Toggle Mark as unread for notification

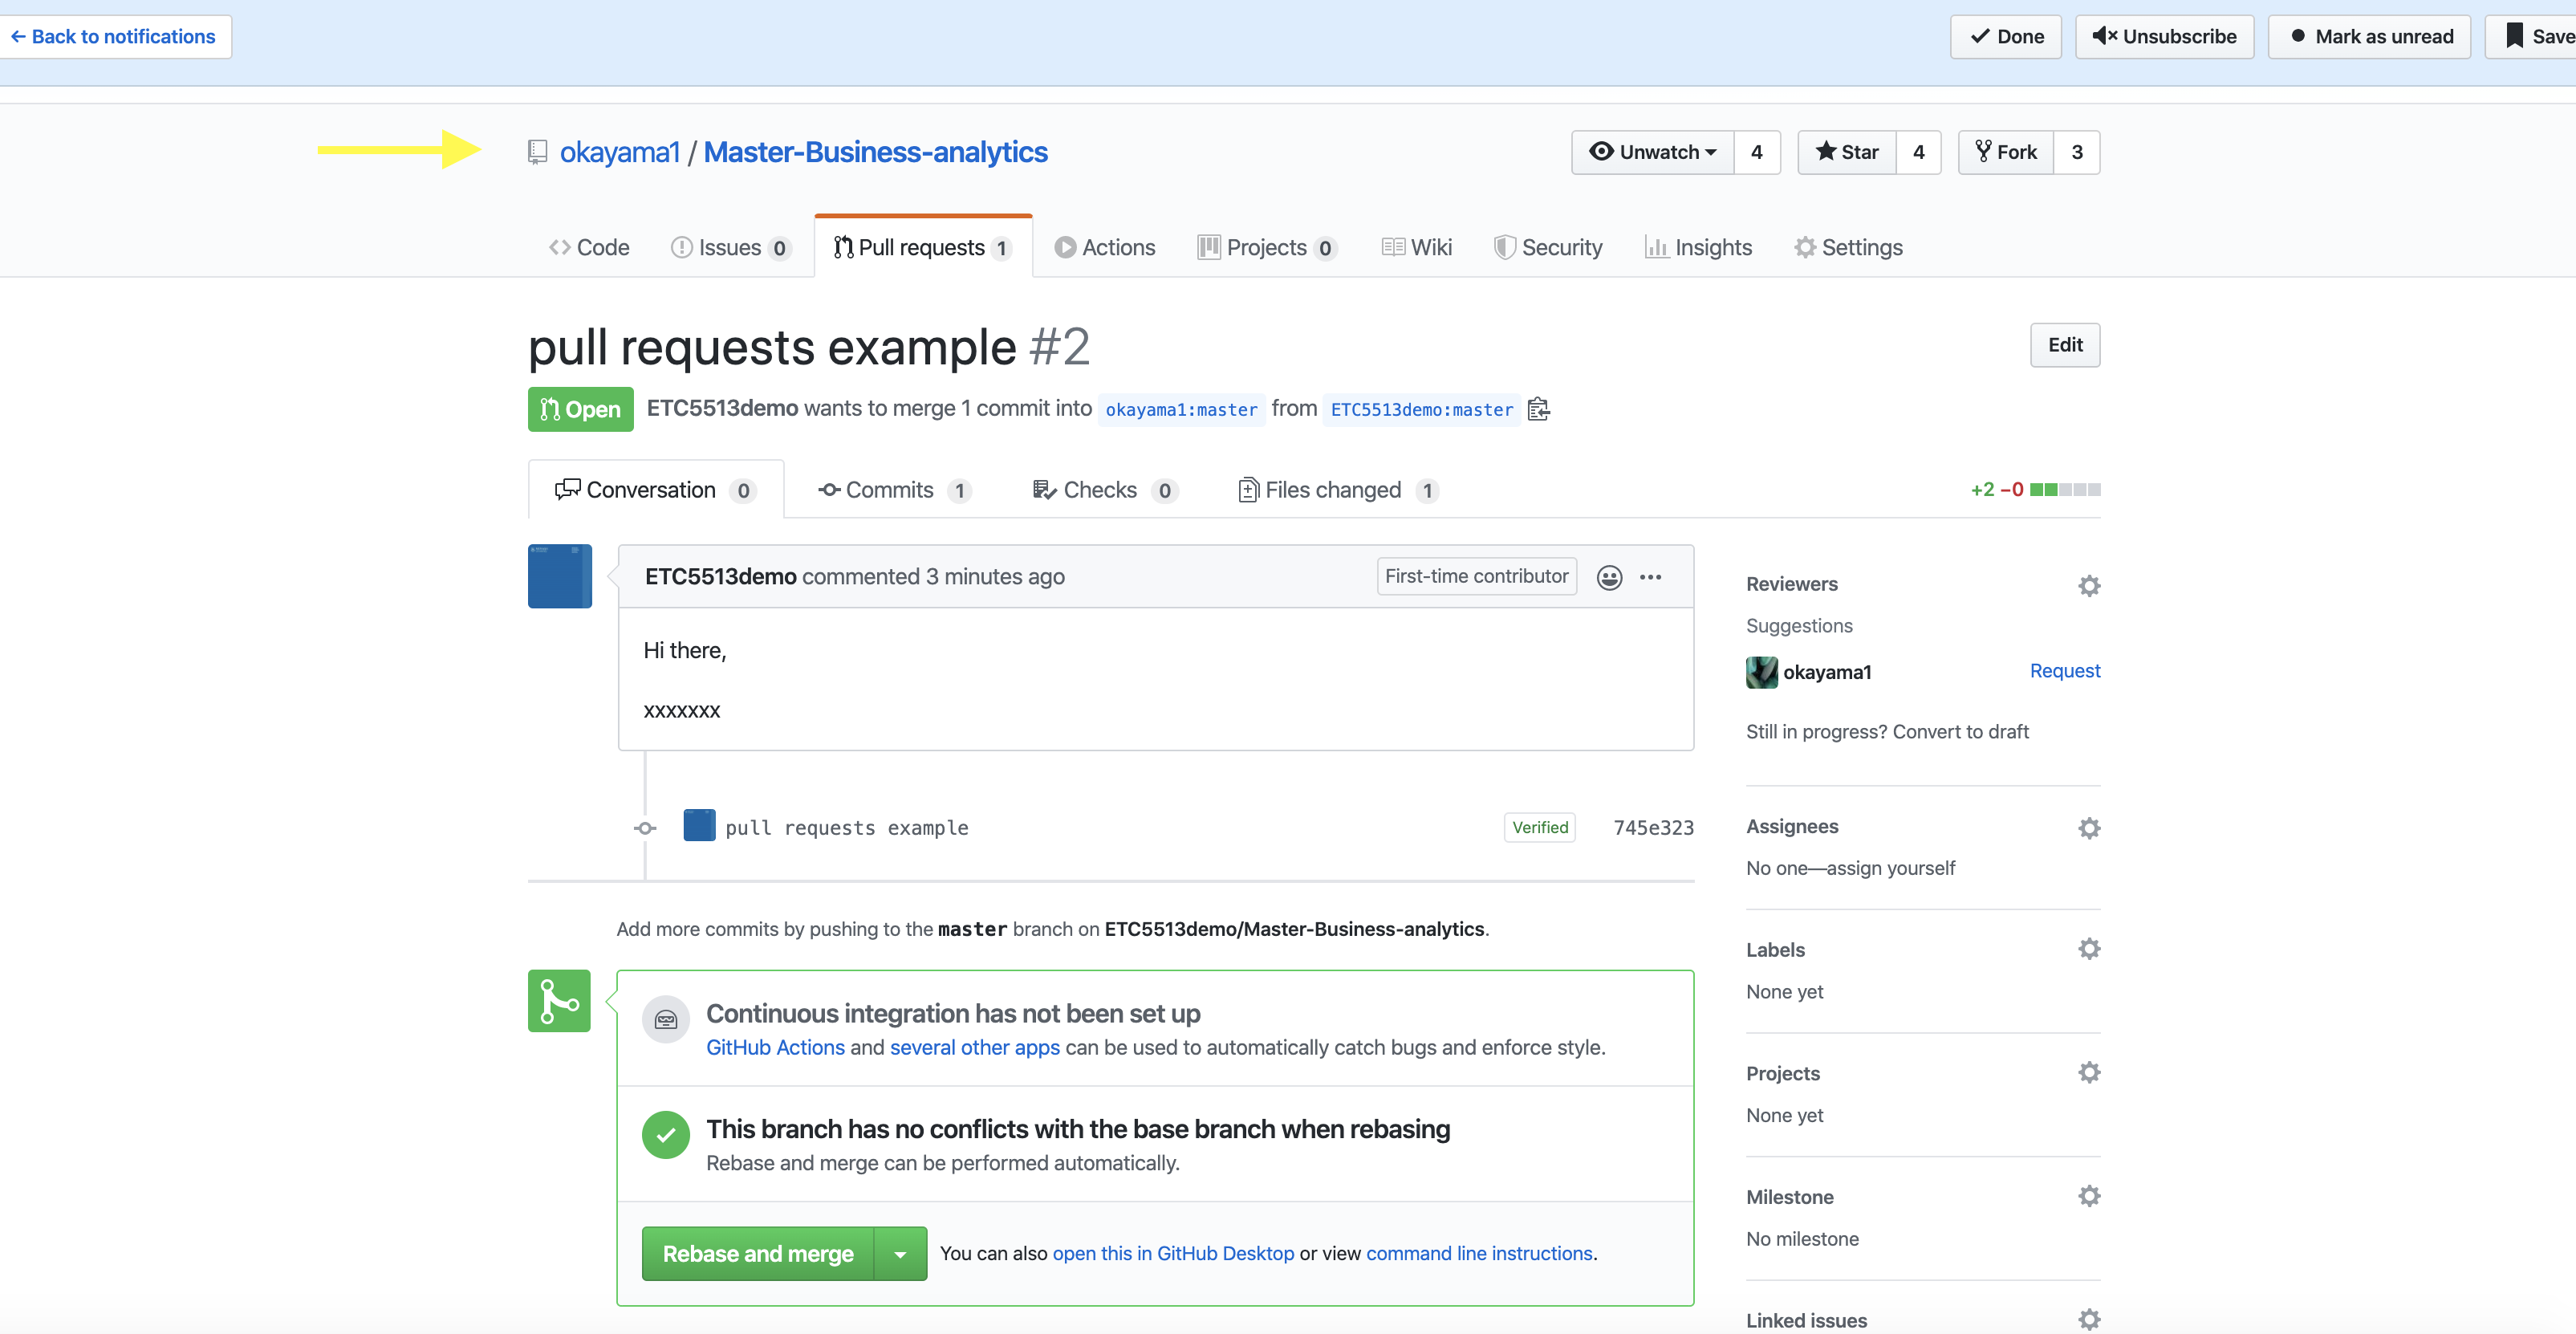tap(2369, 37)
